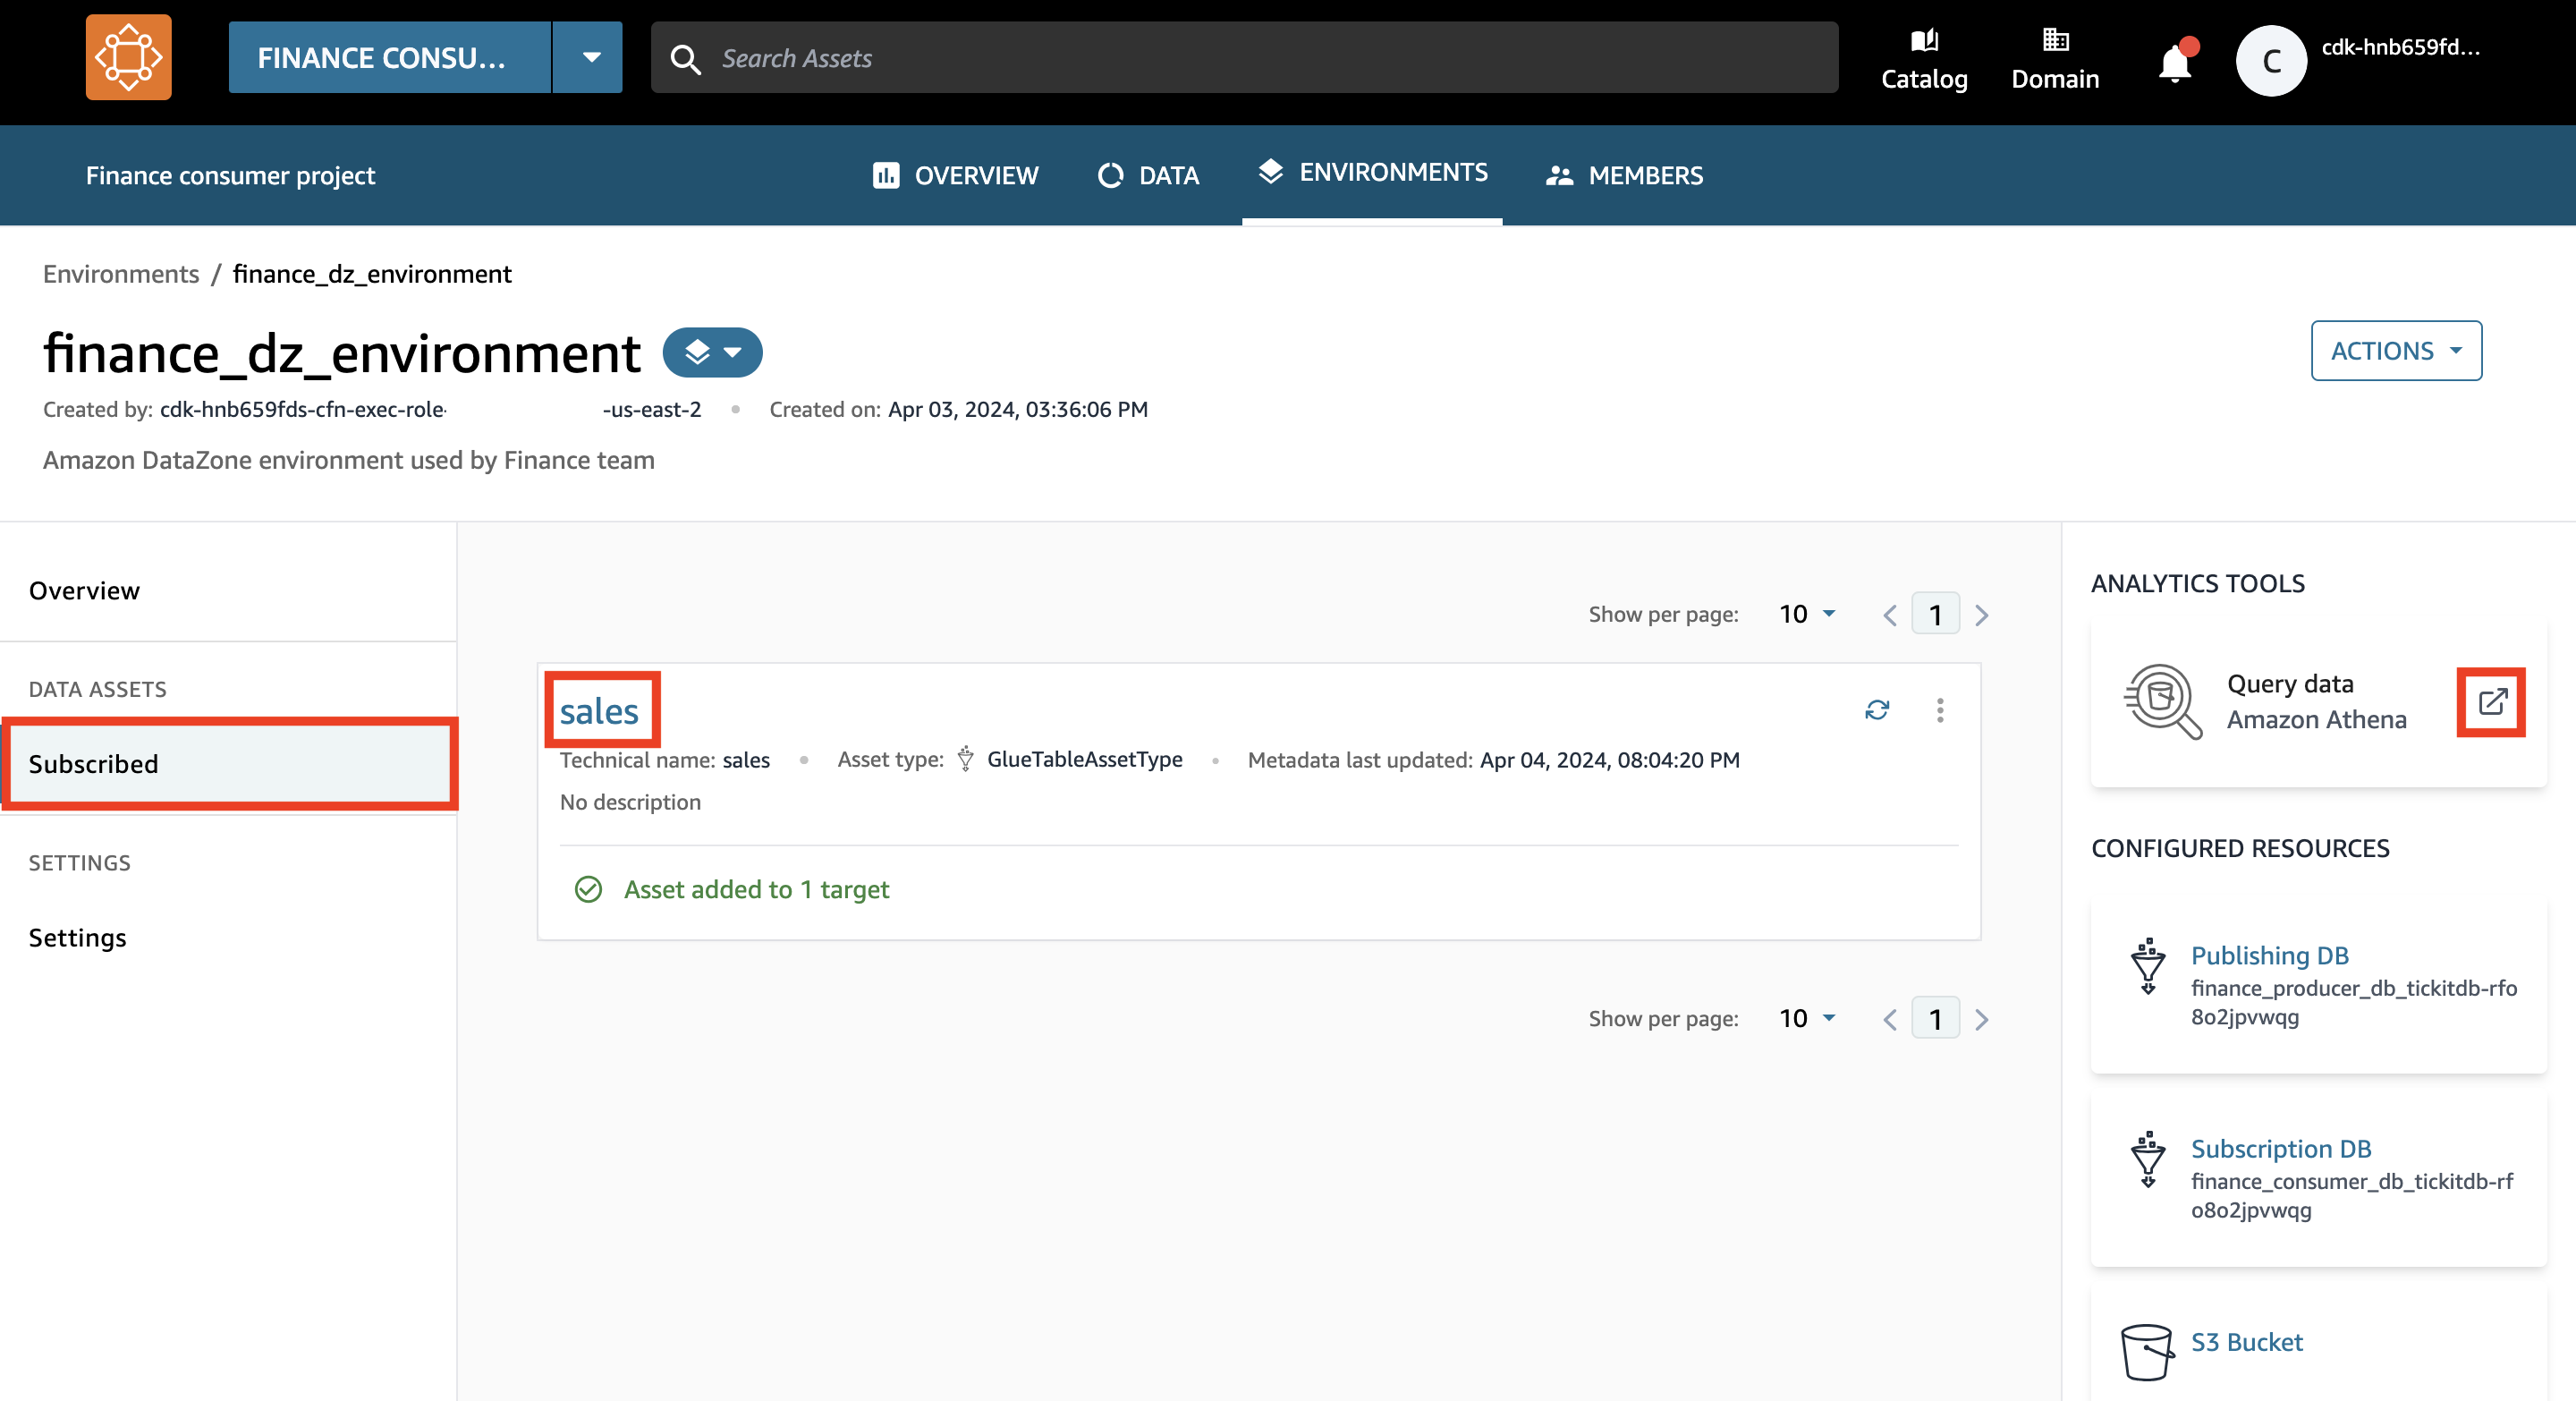The image size is (2576, 1401).
Task: Click the DataZone orange logo icon
Action: (x=128, y=57)
